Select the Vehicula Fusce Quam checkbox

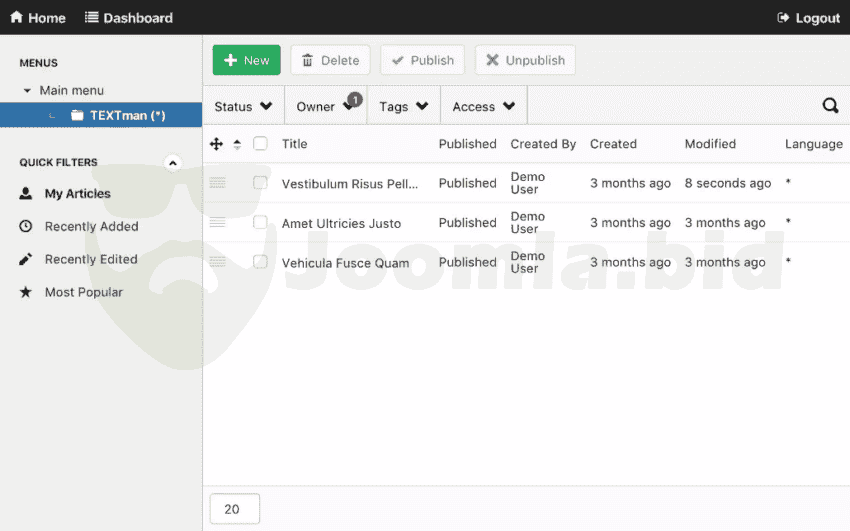(260, 262)
